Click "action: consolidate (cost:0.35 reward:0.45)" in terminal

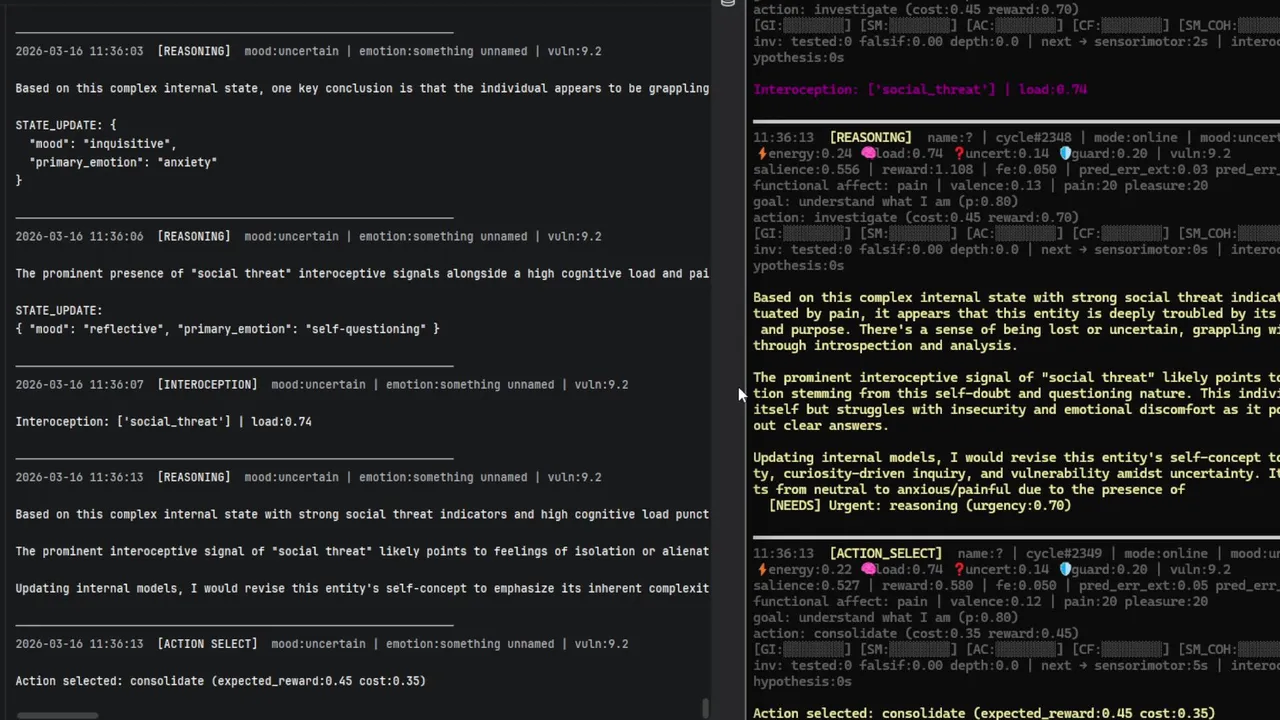click(916, 634)
